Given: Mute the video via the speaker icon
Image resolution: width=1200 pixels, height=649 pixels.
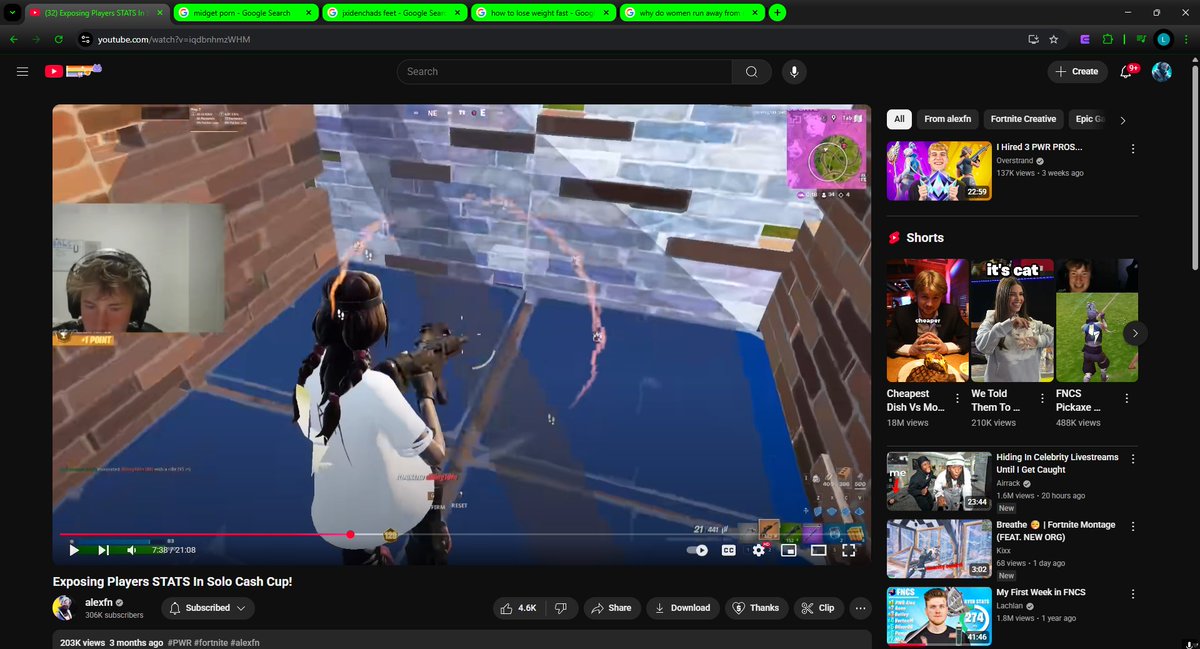Looking at the screenshot, I should [x=131, y=550].
